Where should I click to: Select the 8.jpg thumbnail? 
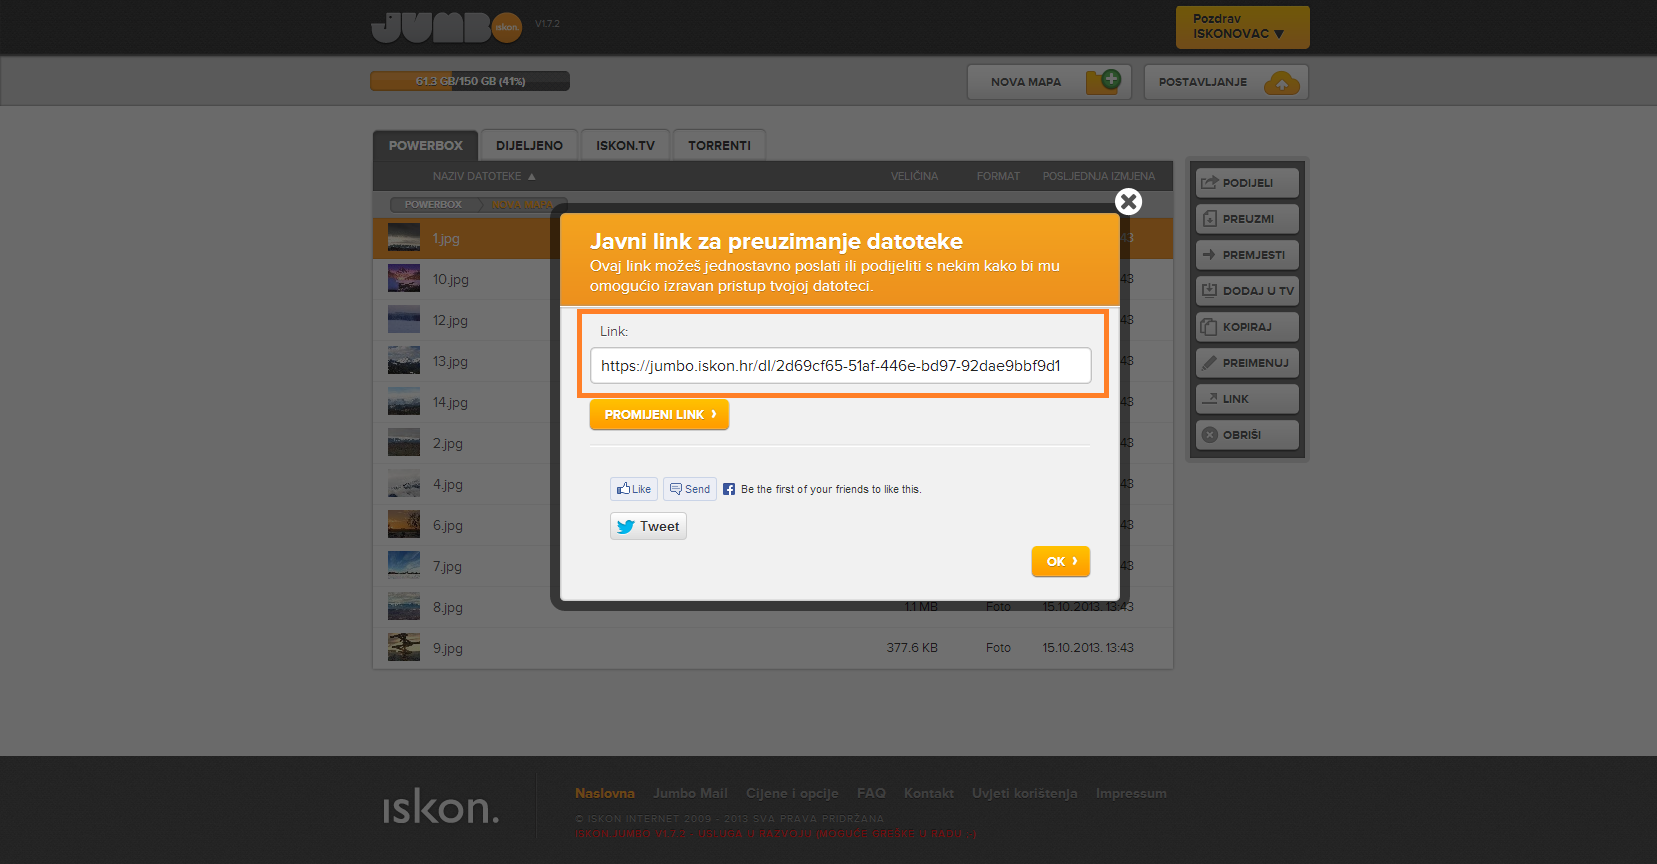(404, 607)
